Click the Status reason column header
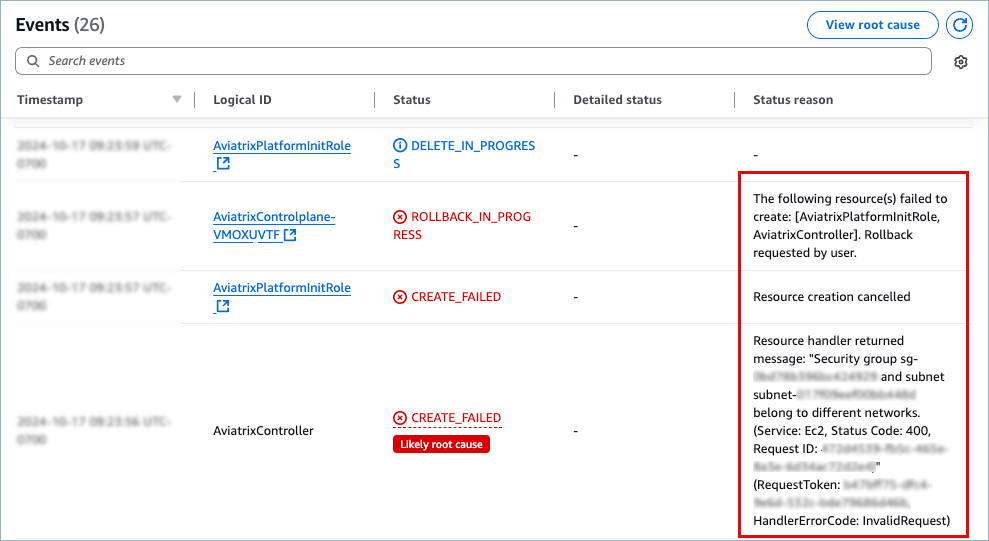 tap(793, 100)
